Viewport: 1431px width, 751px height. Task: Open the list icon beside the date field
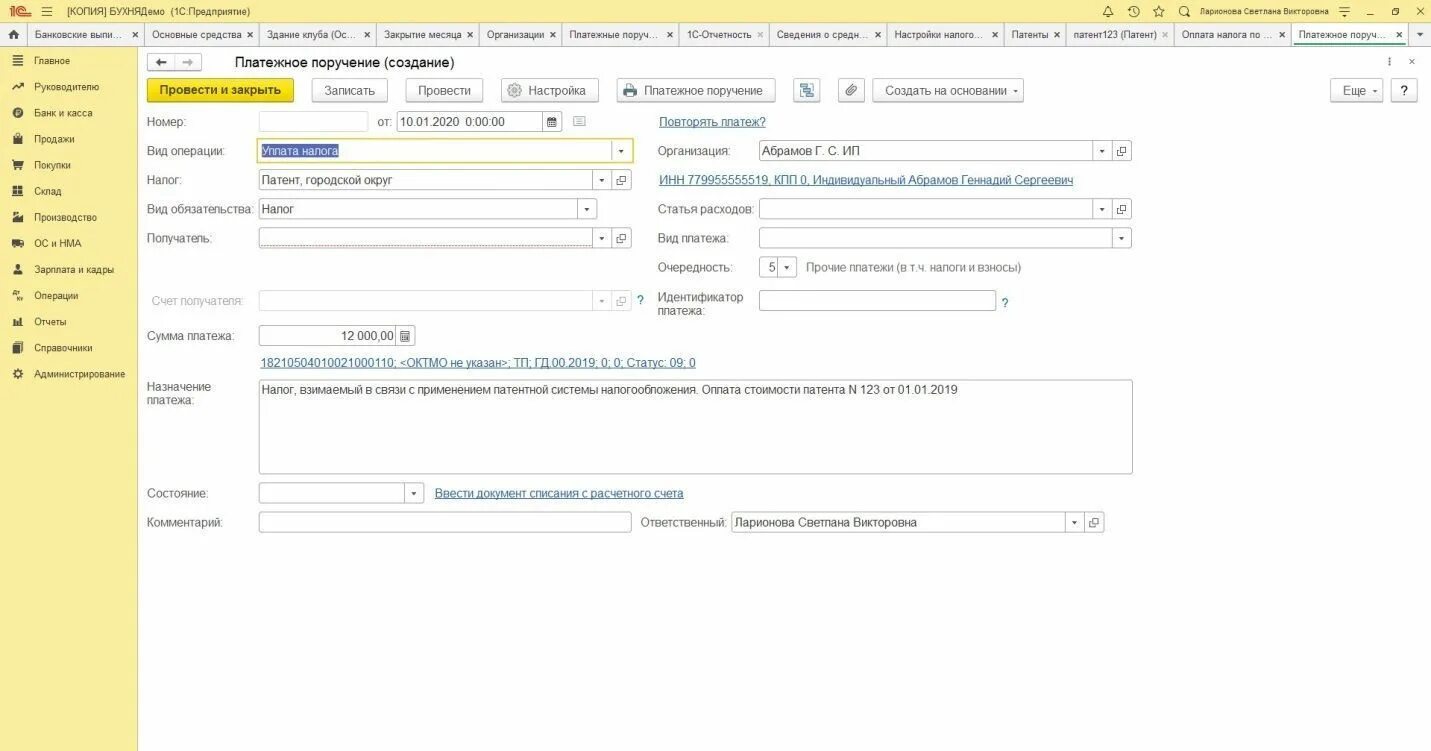579,122
